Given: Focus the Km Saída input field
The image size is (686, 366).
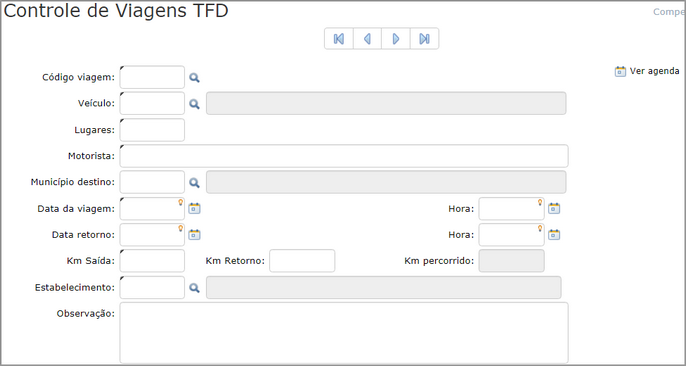Looking at the screenshot, I should tap(152, 261).
